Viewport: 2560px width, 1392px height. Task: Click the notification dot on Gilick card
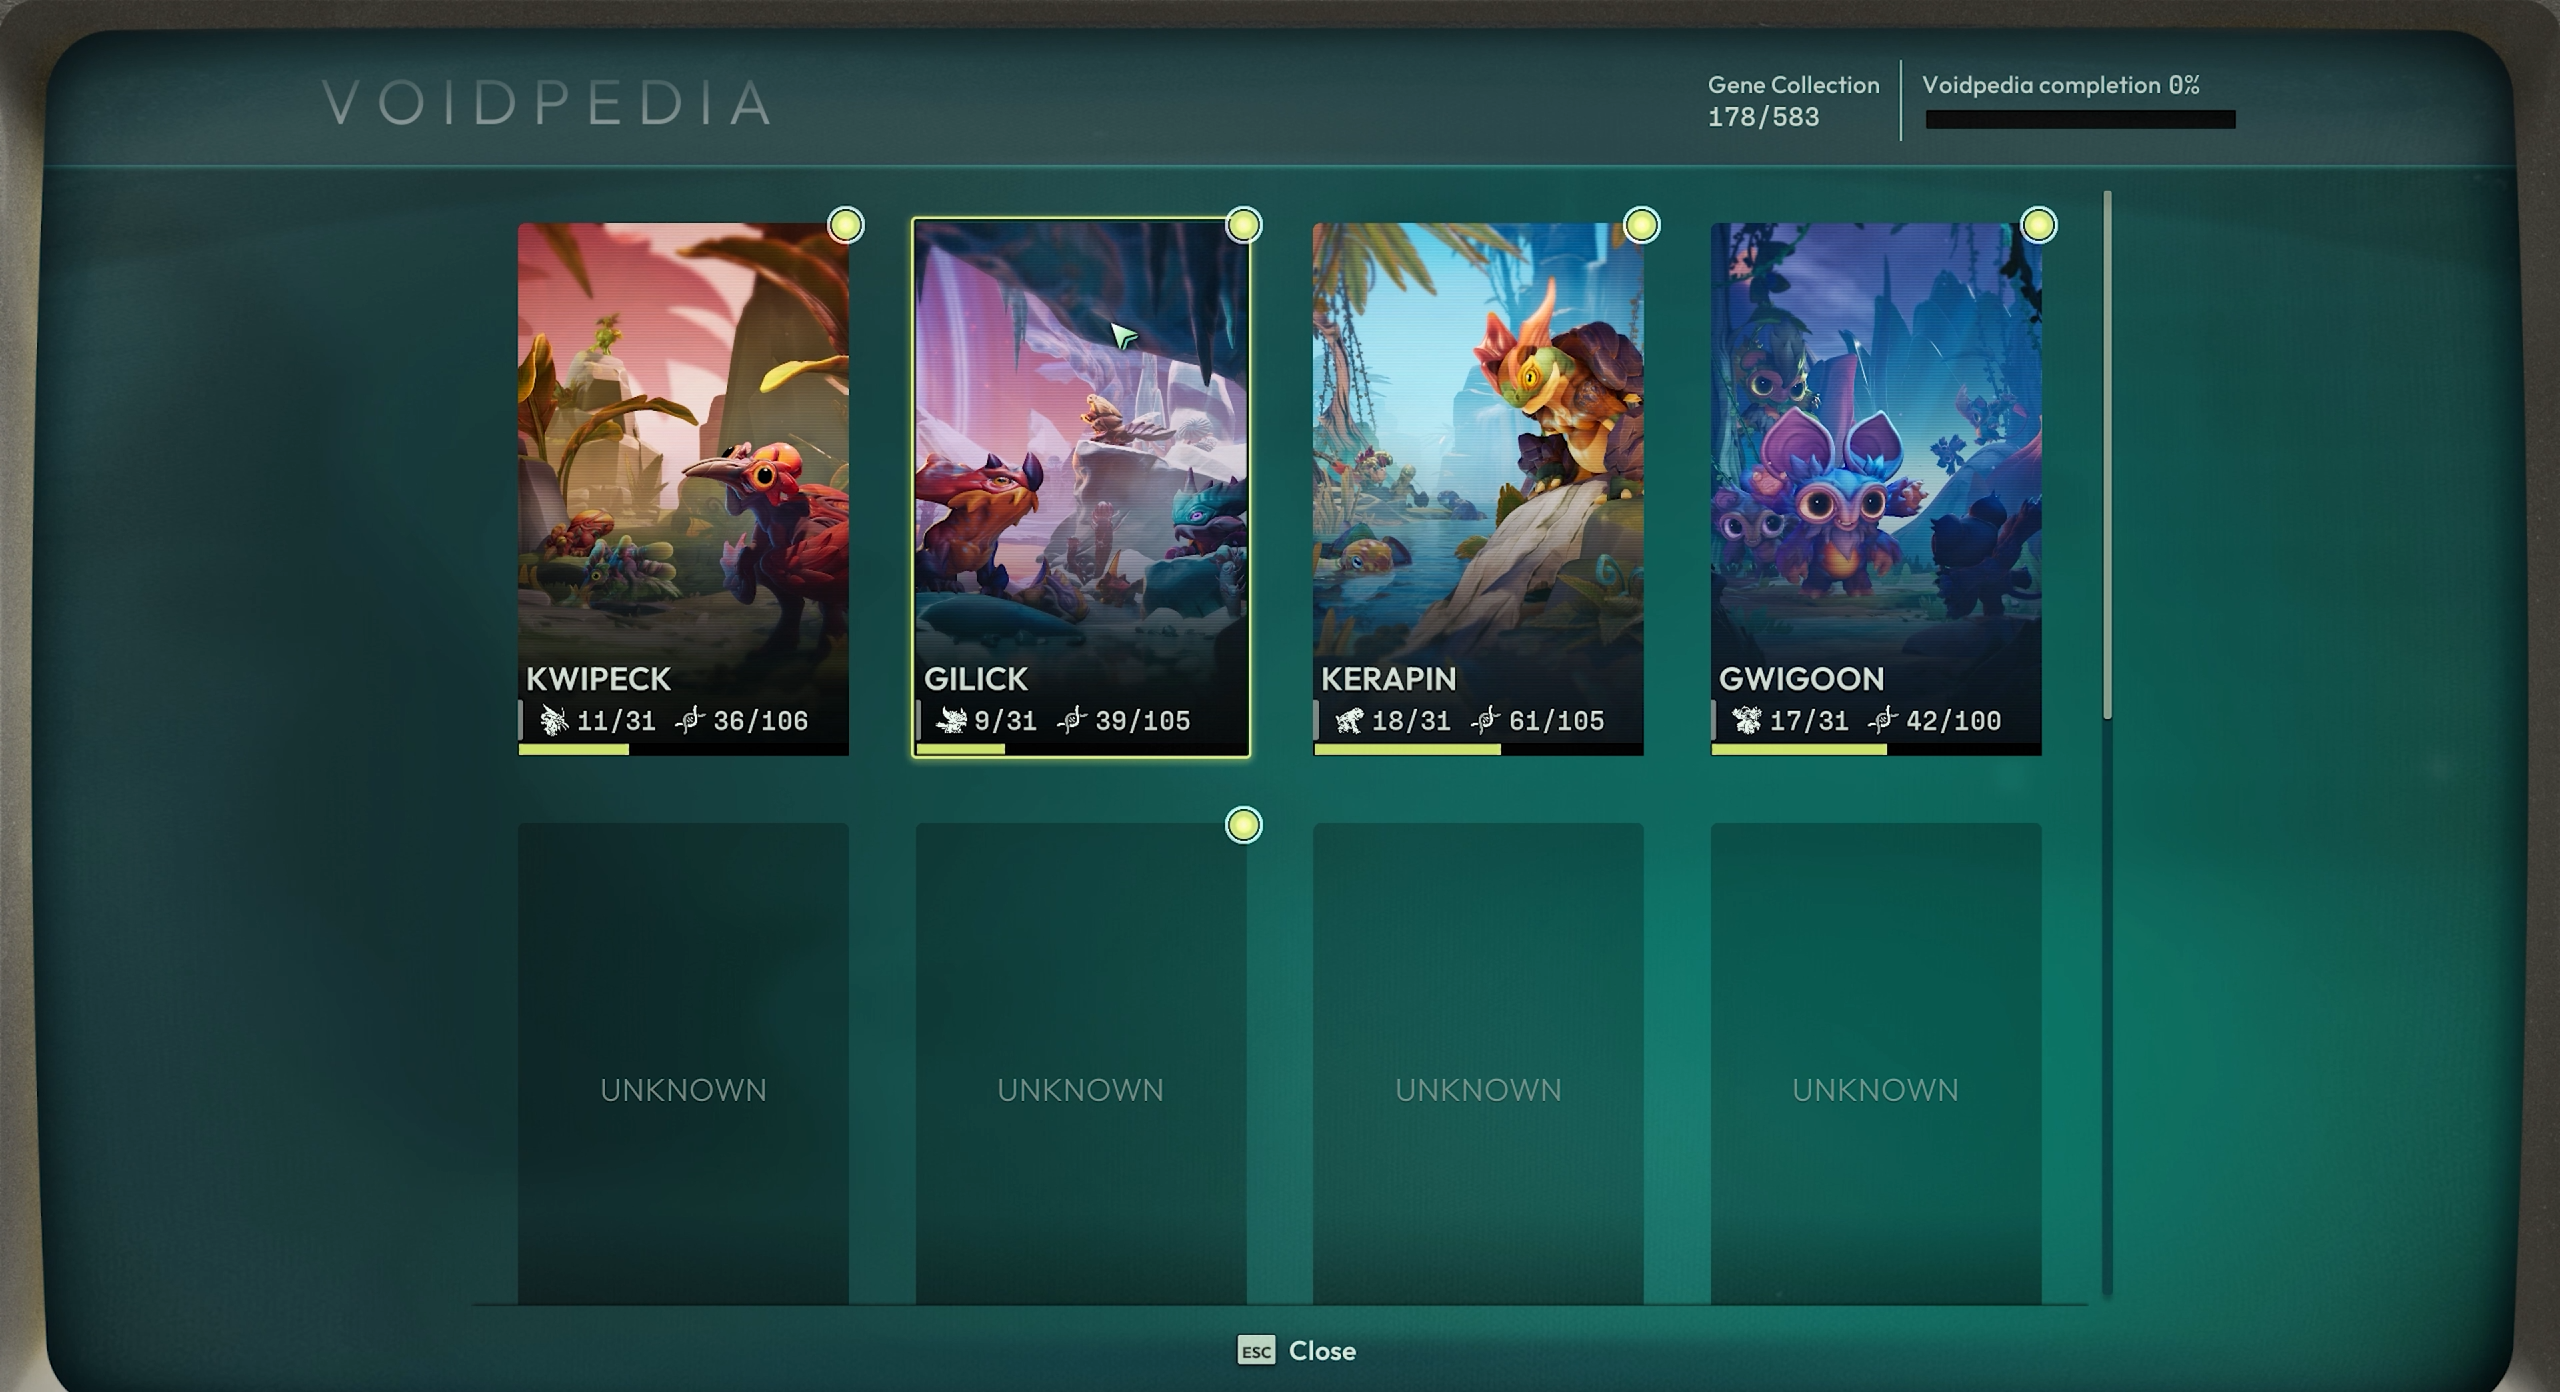pyautogui.click(x=1243, y=225)
